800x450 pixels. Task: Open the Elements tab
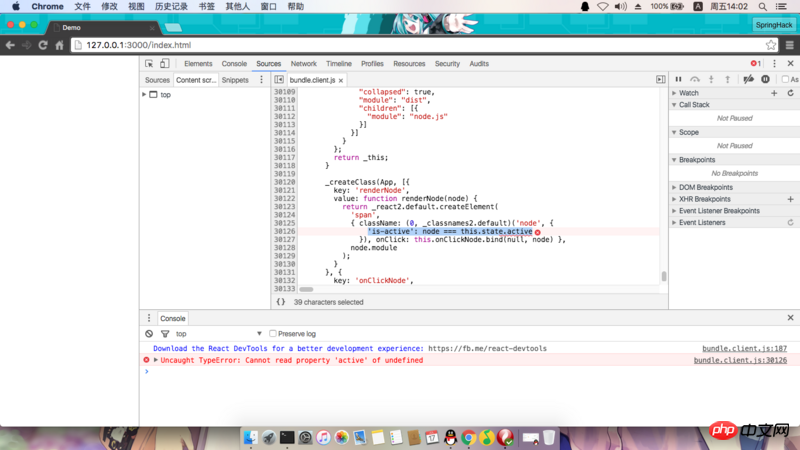click(198, 63)
